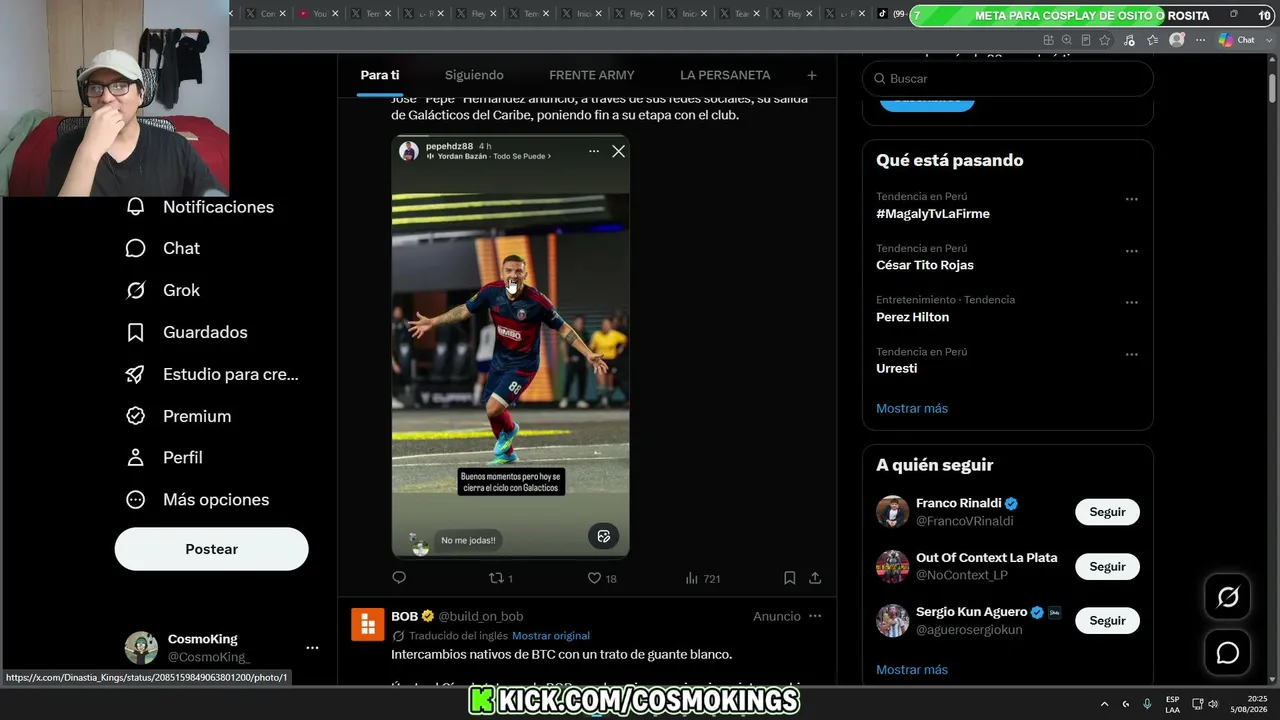Click Mostrar más under trends
This screenshot has height=720, width=1280.
pos(912,408)
